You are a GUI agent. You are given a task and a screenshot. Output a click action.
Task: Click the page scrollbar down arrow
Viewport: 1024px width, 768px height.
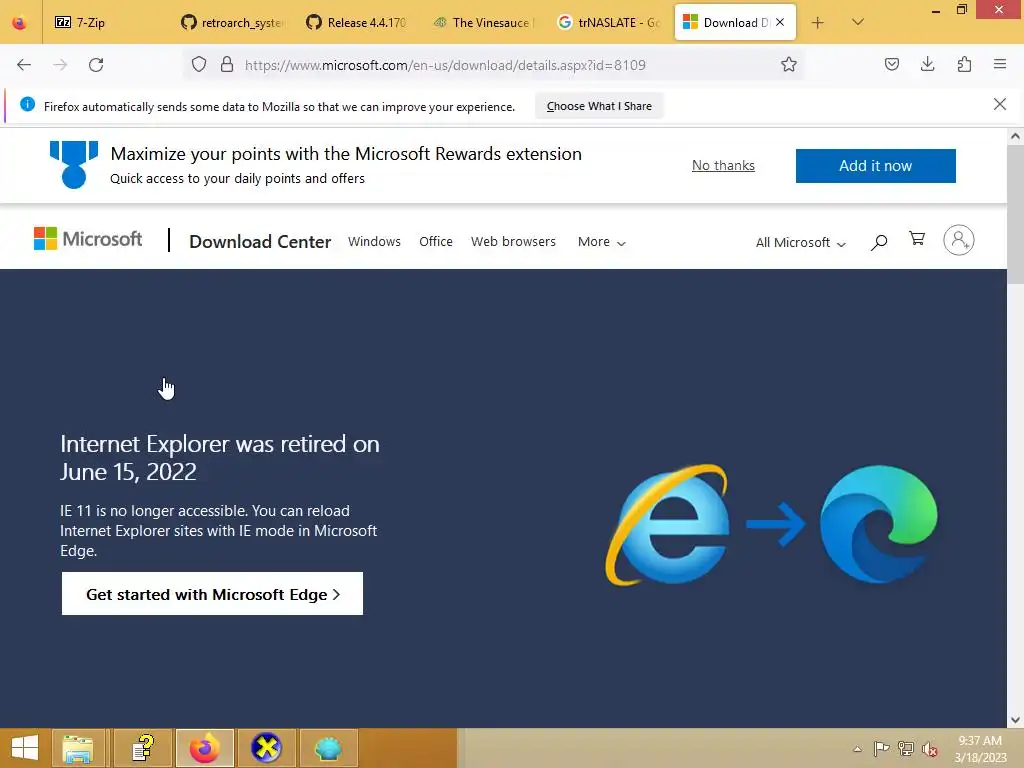[x=1015, y=720]
